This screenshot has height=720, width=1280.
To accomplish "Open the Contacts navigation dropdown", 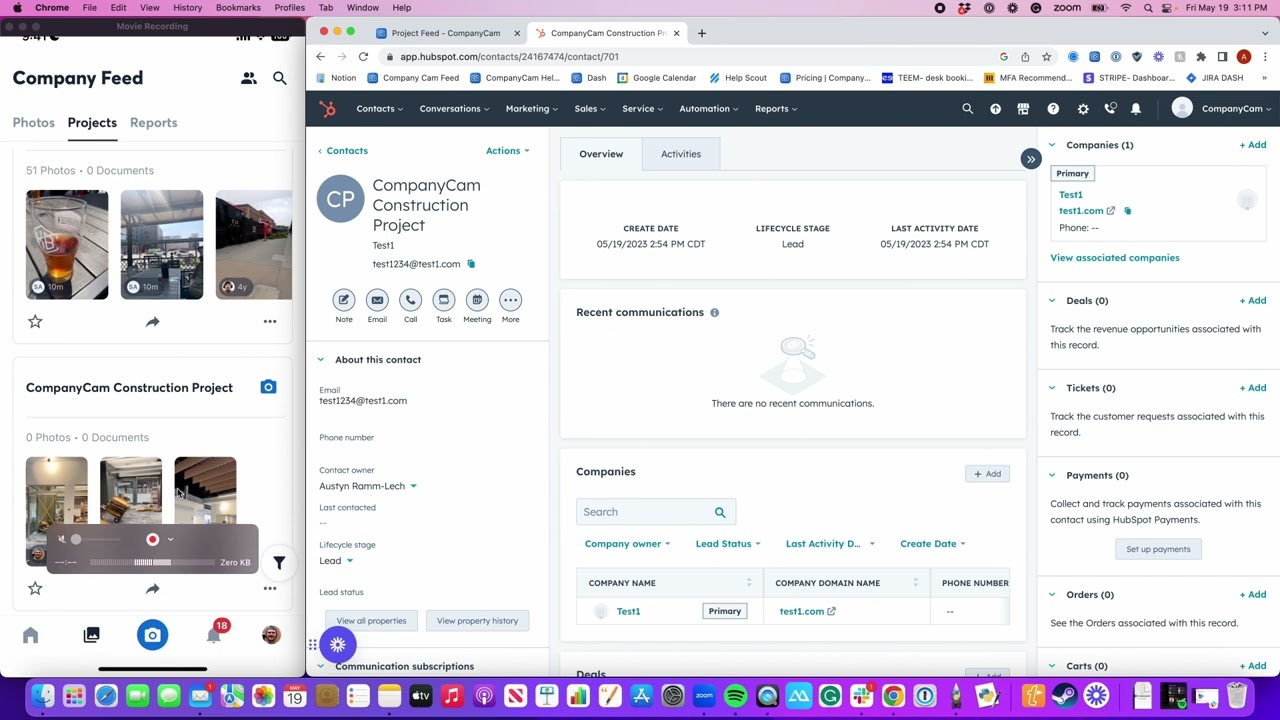I will tap(379, 109).
